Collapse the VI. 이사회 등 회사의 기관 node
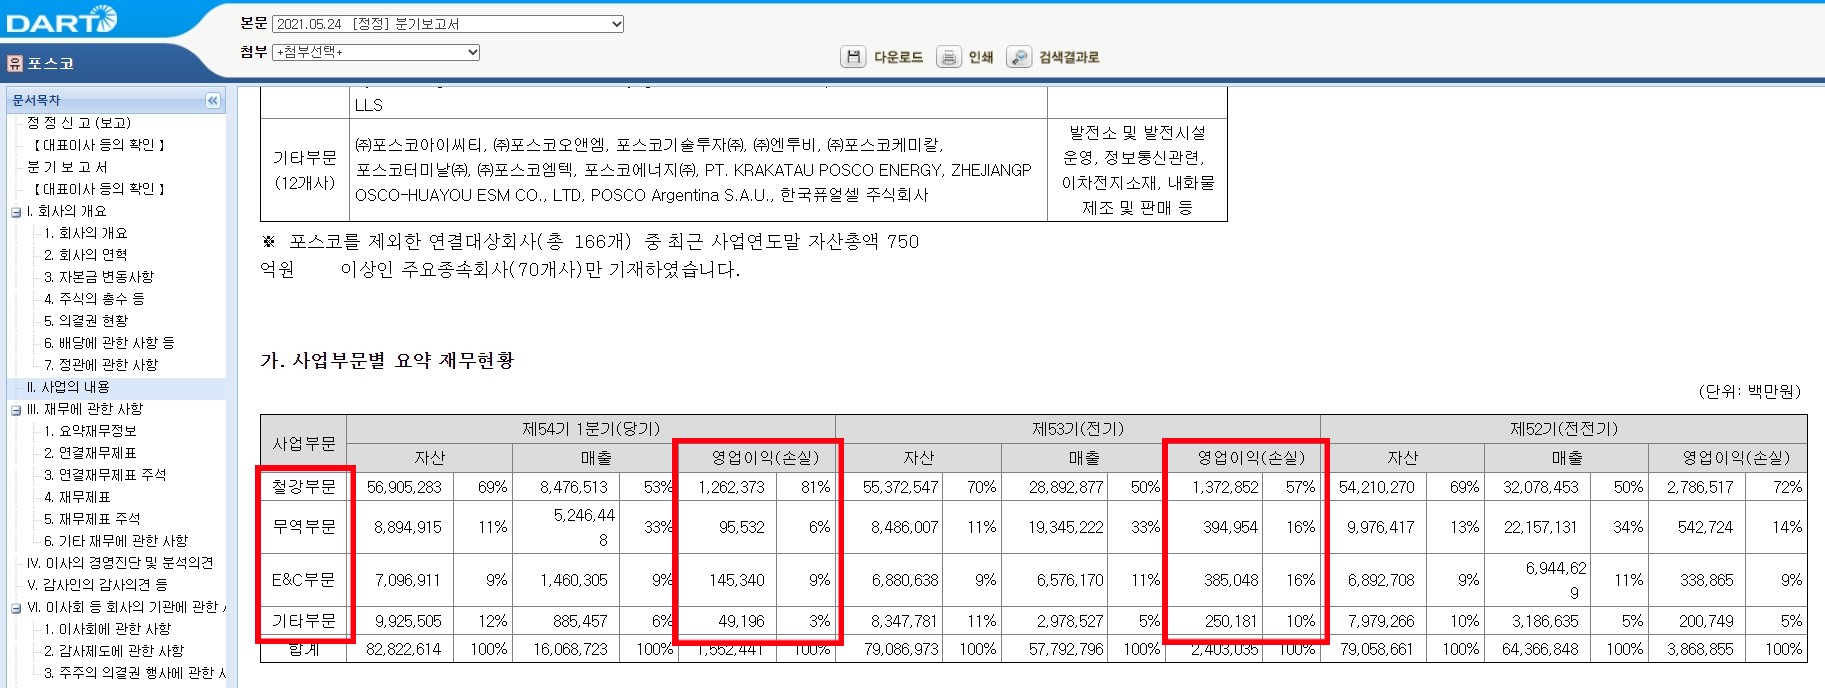The width and height of the screenshot is (1825, 688). click(16, 608)
